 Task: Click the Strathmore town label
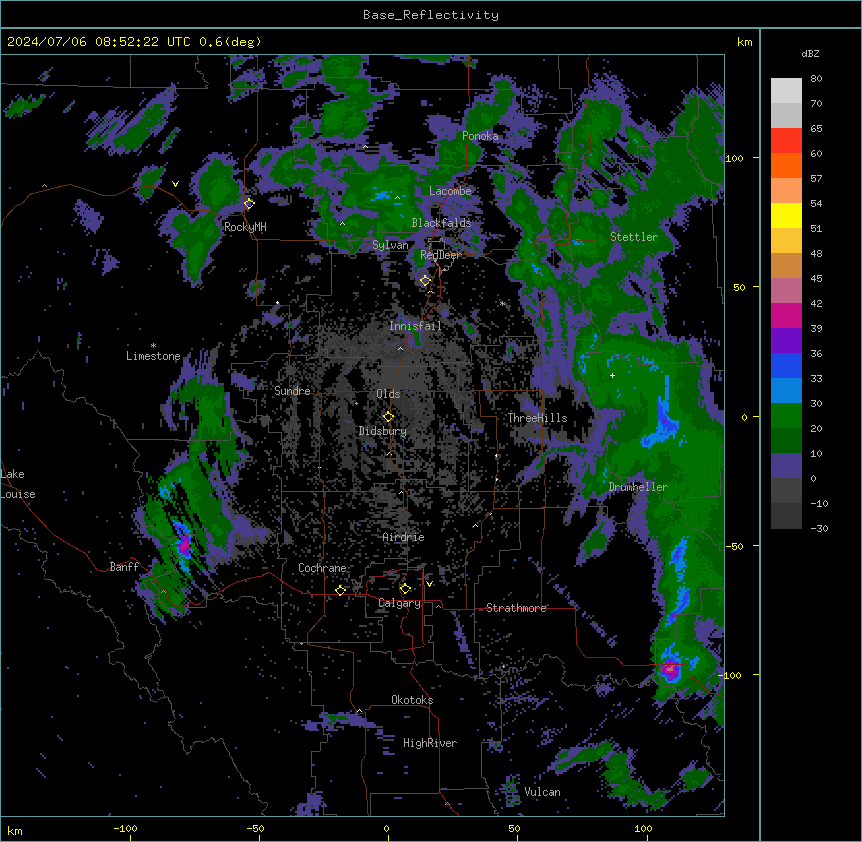[x=516, y=608]
